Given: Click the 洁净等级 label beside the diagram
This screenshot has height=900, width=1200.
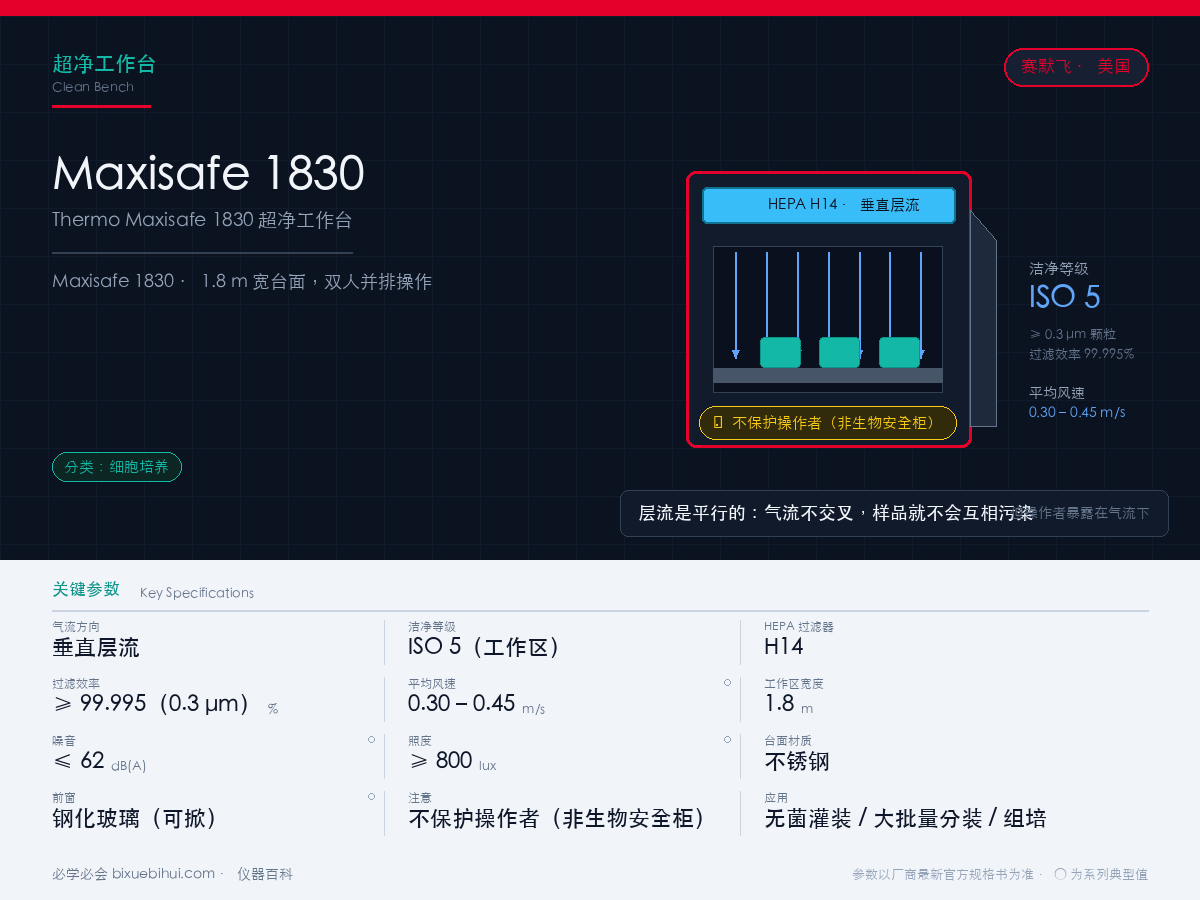Looking at the screenshot, I should tap(1059, 269).
